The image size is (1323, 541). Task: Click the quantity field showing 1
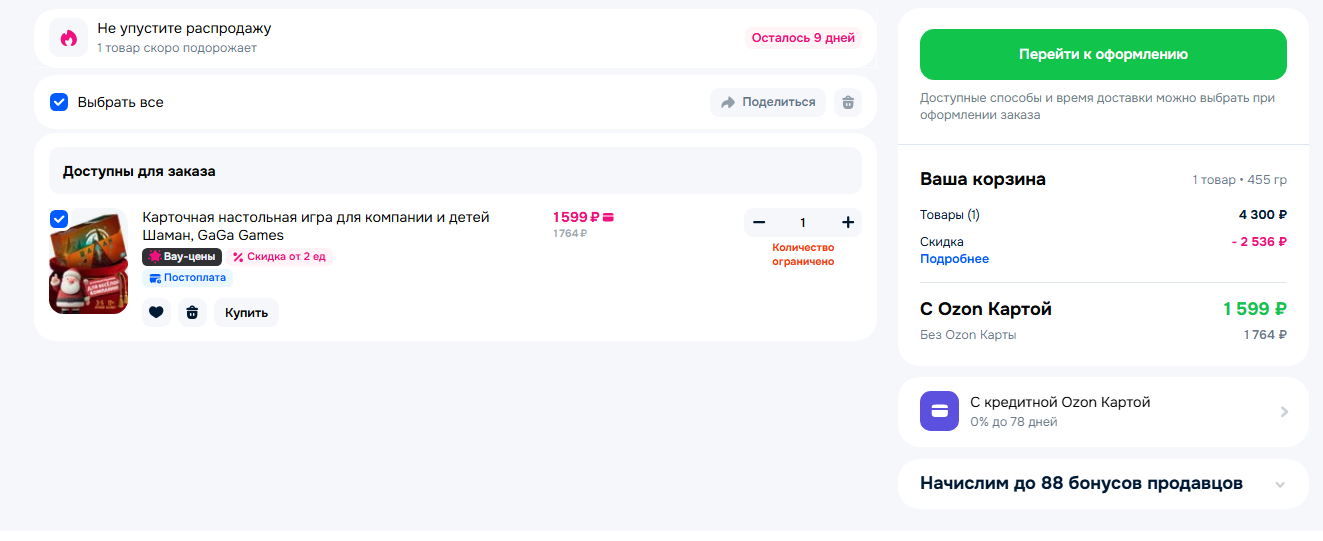tap(803, 222)
